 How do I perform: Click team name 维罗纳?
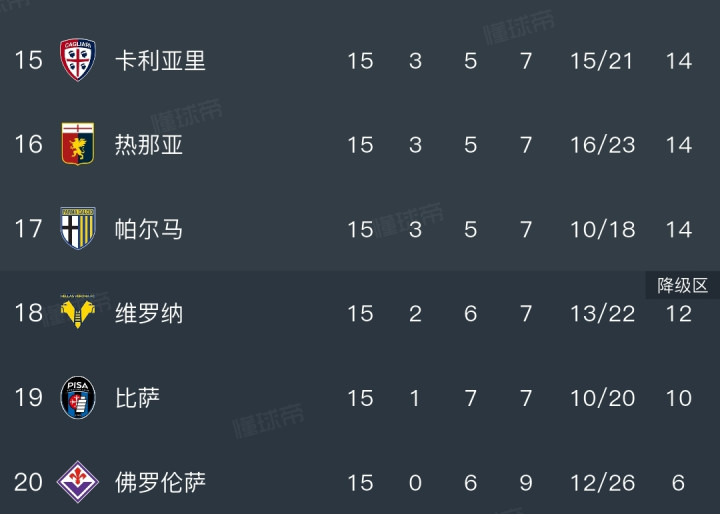[x=149, y=313]
